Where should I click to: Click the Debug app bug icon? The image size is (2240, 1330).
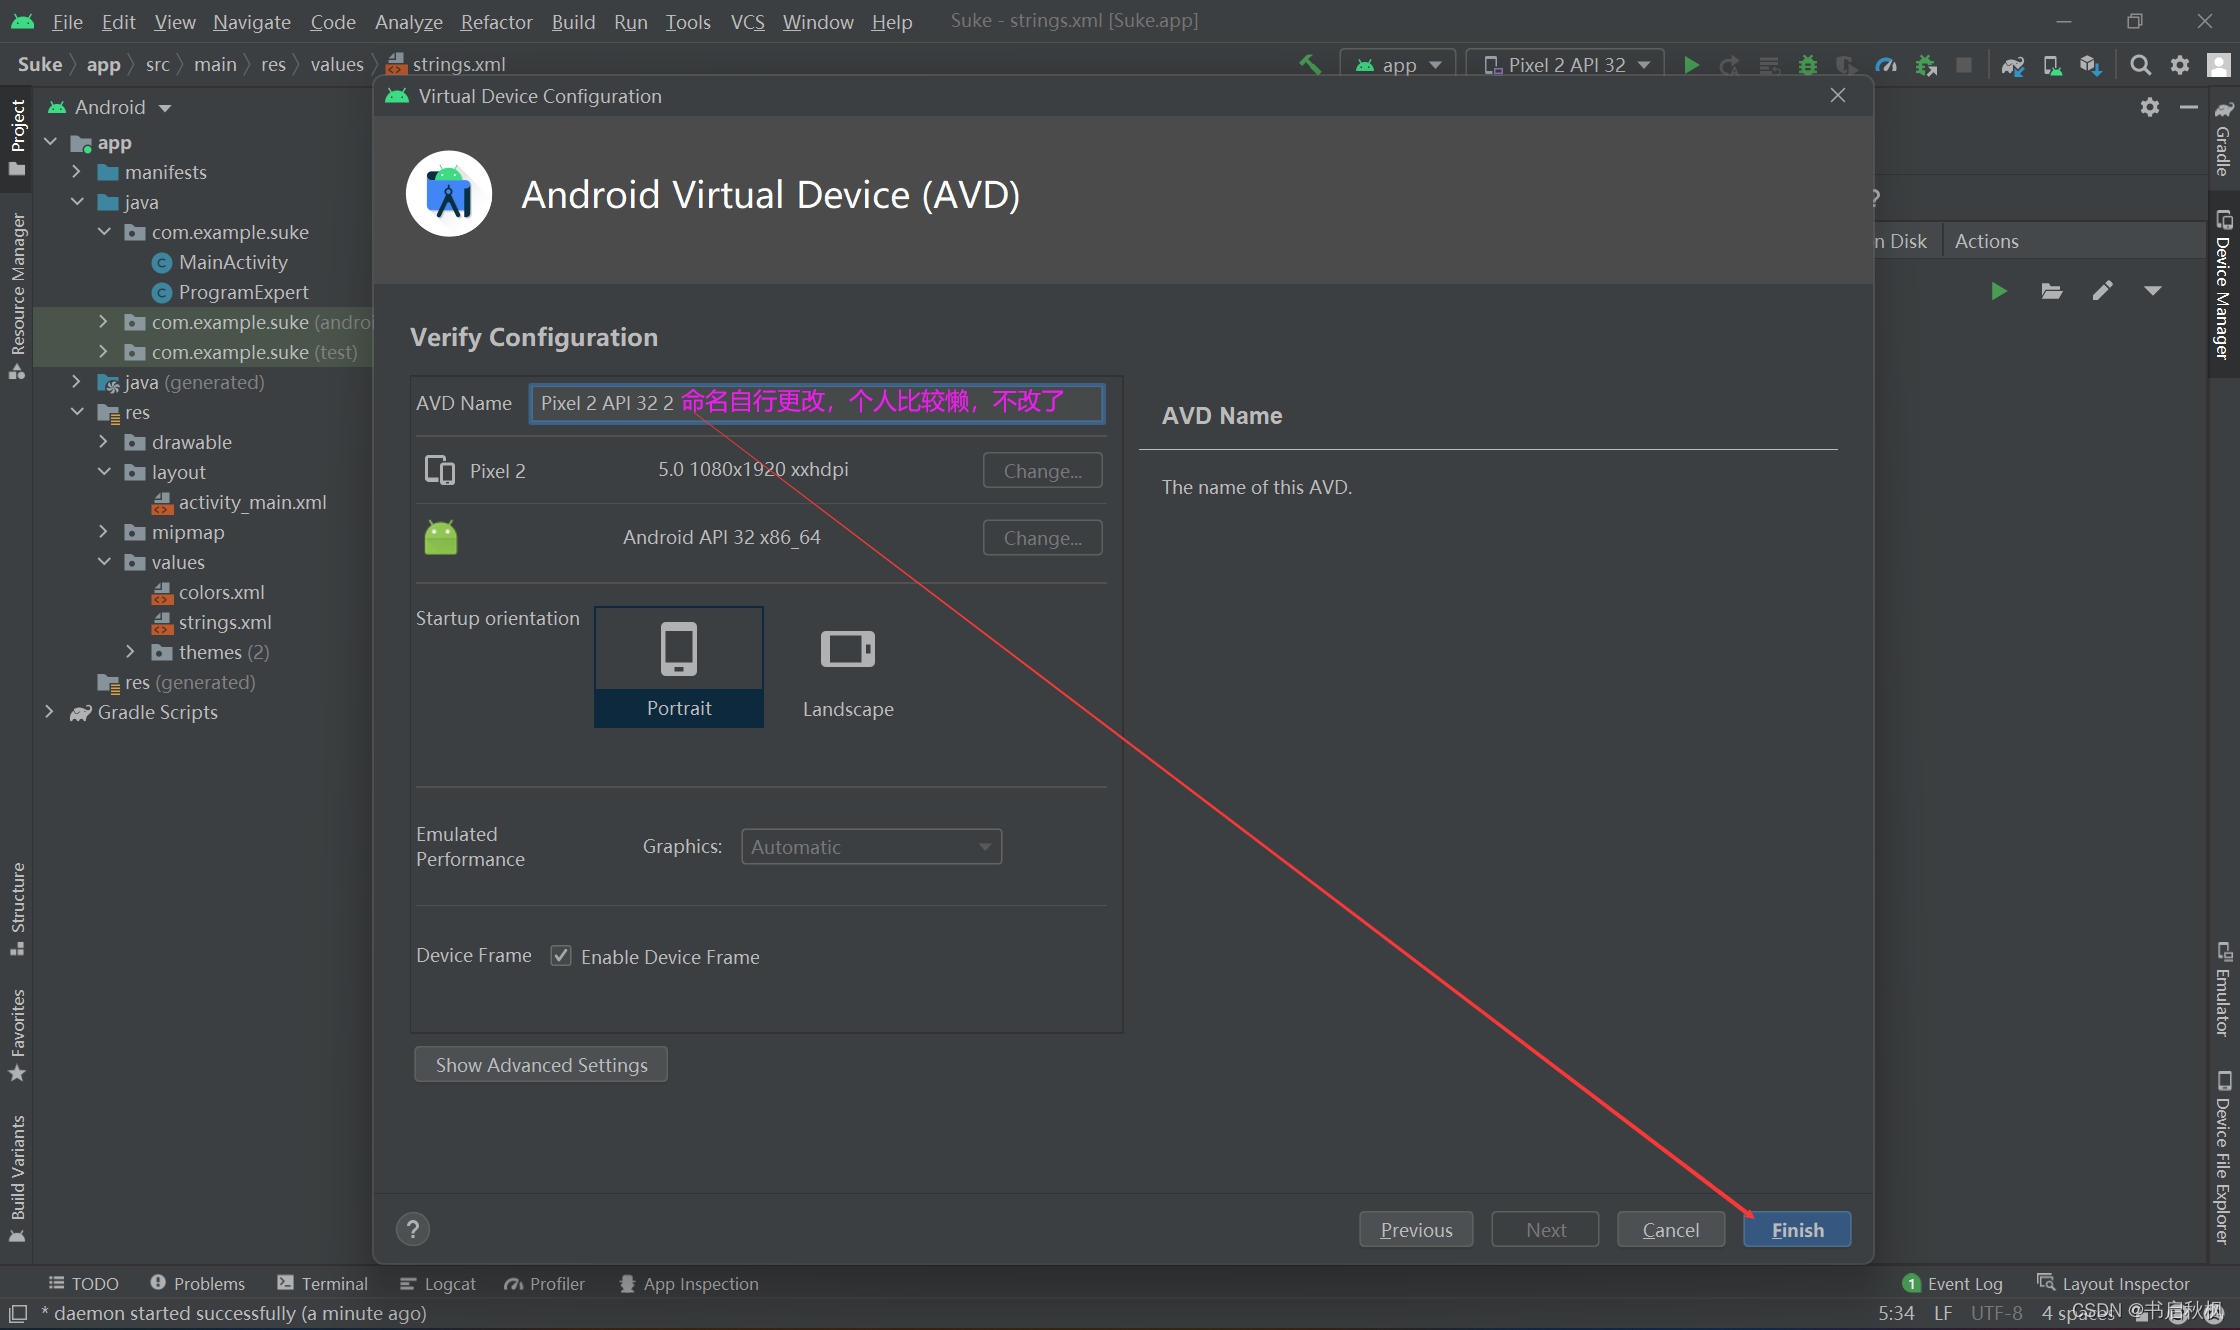pos(1807,65)
